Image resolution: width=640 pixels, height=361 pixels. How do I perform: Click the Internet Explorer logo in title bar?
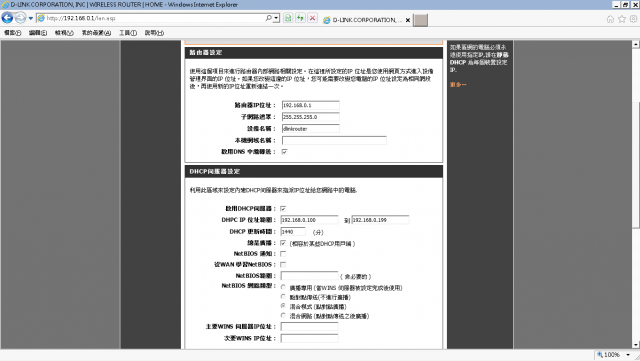coord(5,5)
